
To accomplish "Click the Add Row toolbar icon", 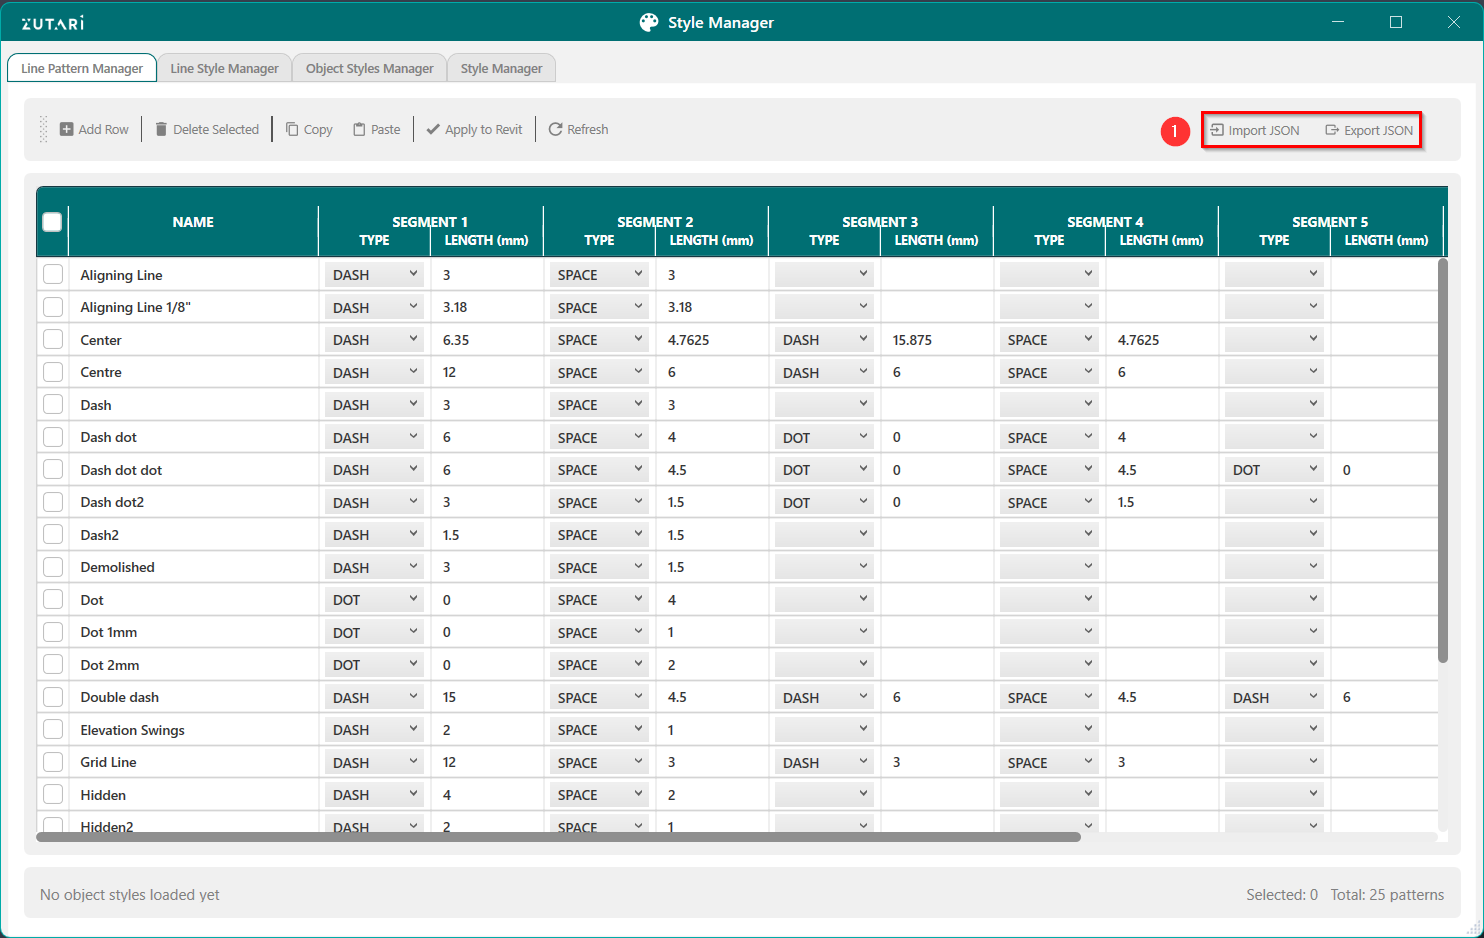I will click(67, 130).
